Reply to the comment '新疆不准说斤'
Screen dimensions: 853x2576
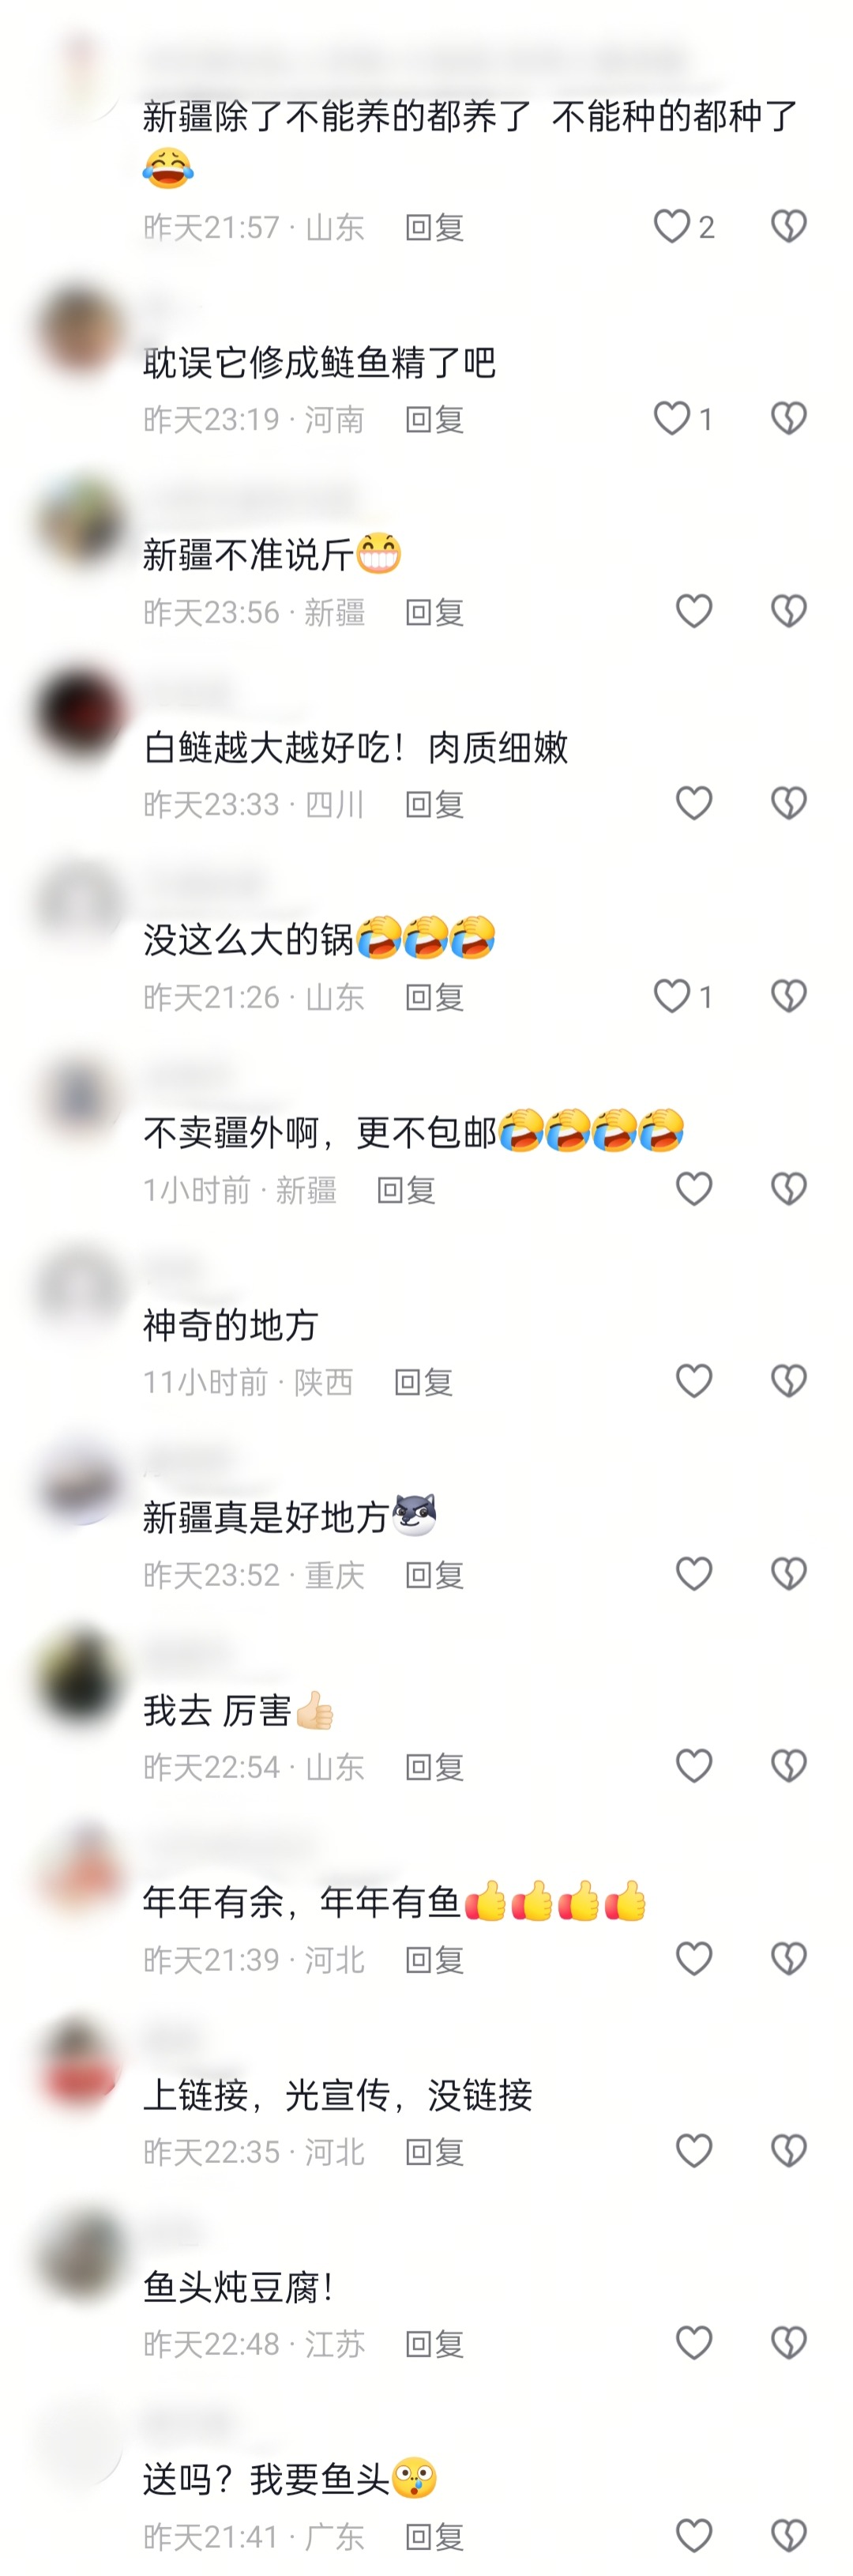[435, 612]
